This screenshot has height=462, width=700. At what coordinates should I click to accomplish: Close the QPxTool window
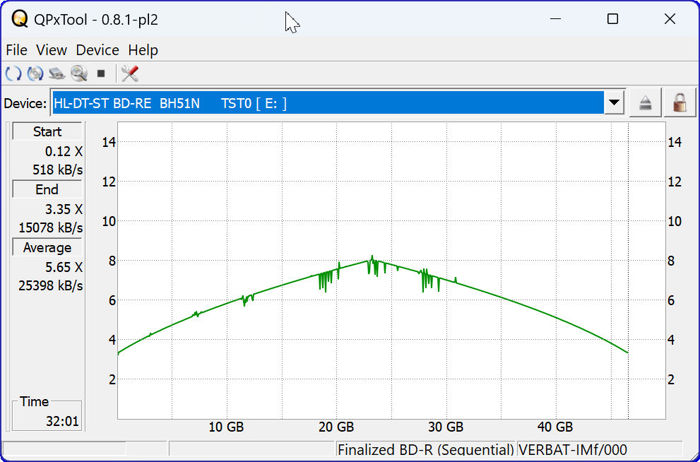670,19
